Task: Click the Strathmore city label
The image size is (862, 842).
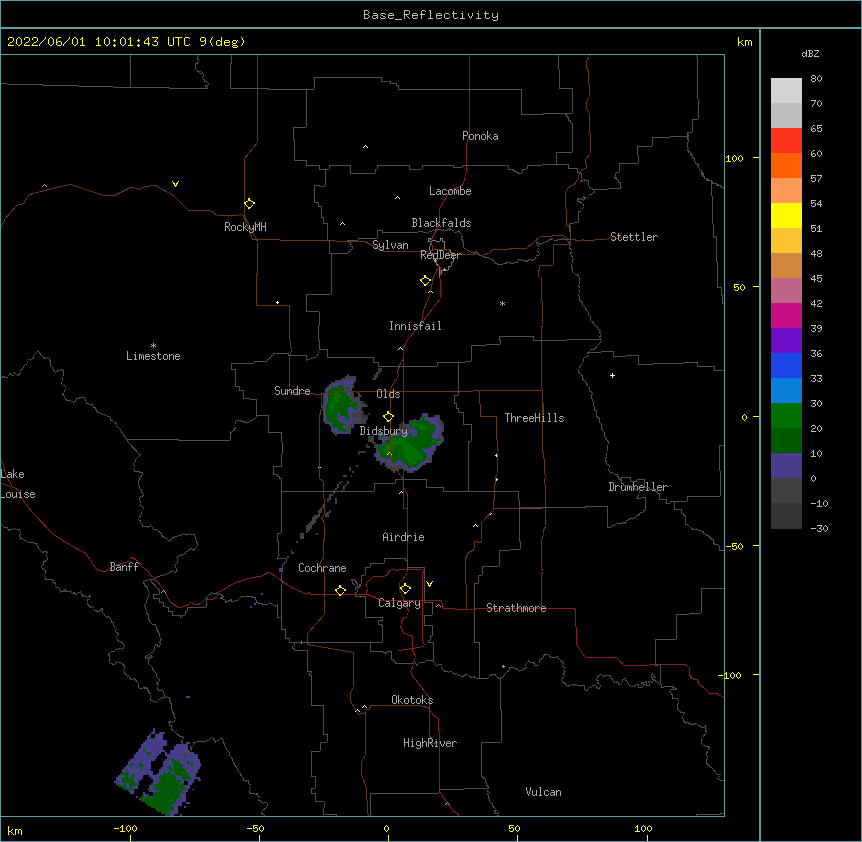Action: click(x=516, y=608)
